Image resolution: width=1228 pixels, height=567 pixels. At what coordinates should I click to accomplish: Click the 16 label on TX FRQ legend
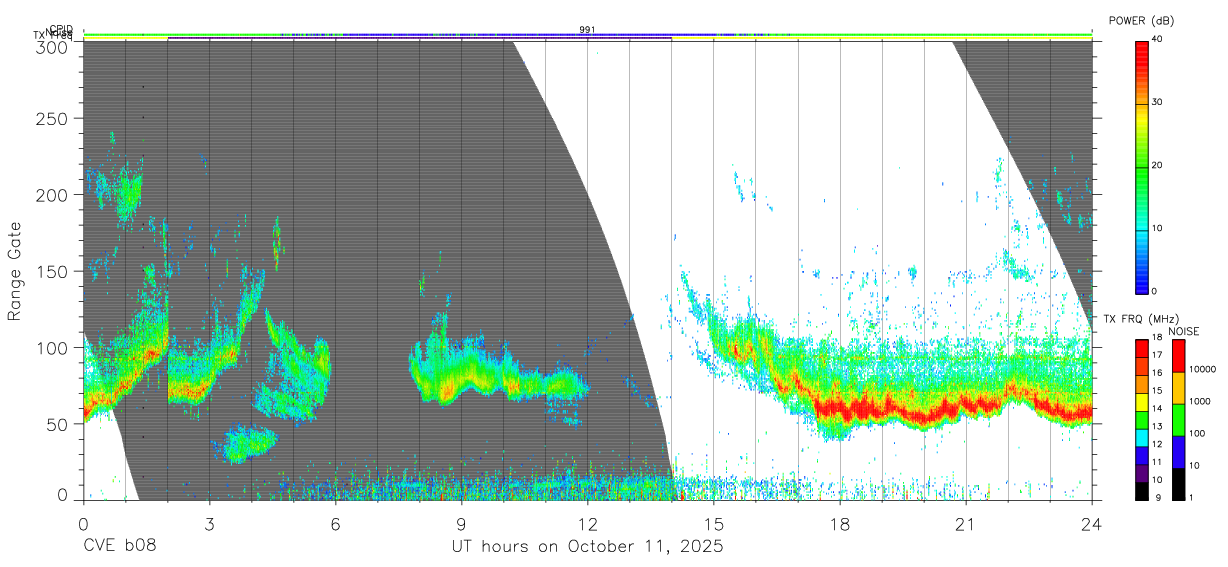(1155, 372)
